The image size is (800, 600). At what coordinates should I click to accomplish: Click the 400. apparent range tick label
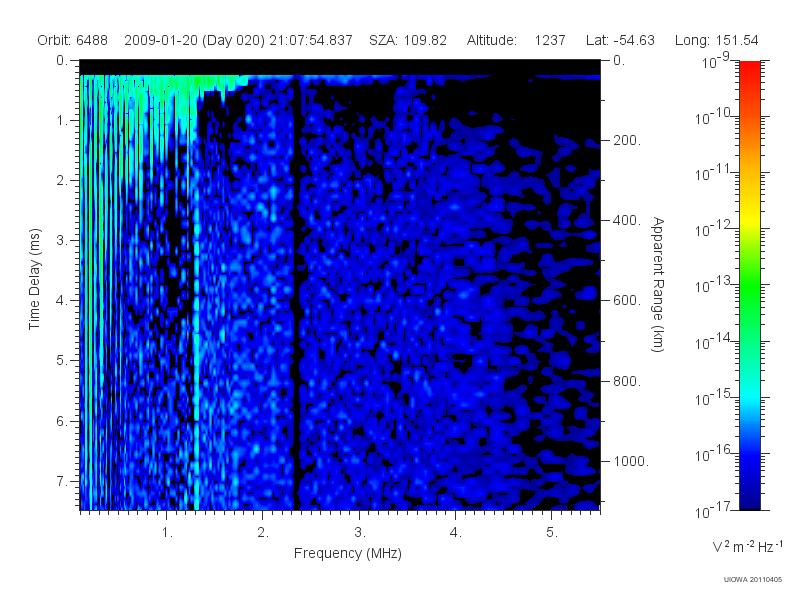click(627, 220)
